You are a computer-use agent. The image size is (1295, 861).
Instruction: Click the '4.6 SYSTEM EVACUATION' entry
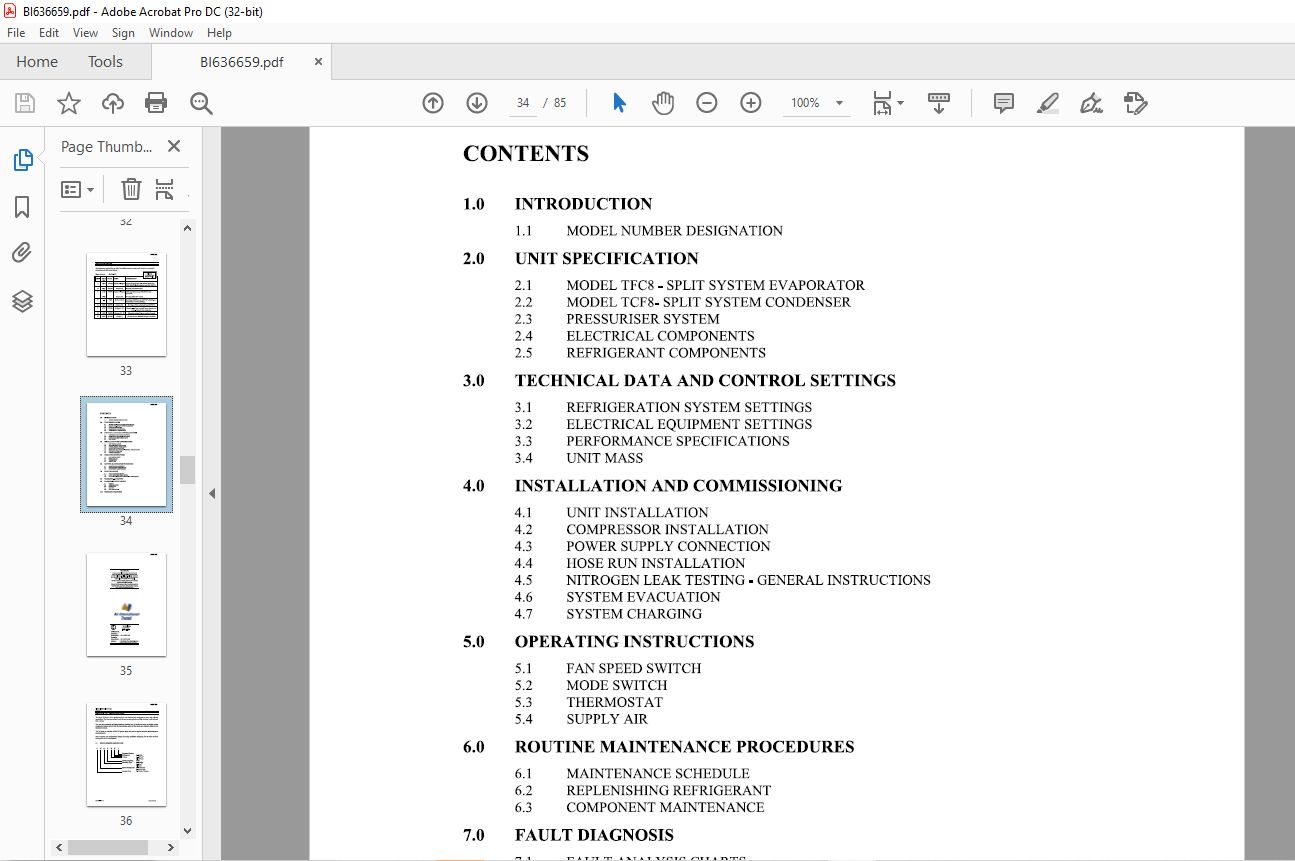[x=617, y=597]
